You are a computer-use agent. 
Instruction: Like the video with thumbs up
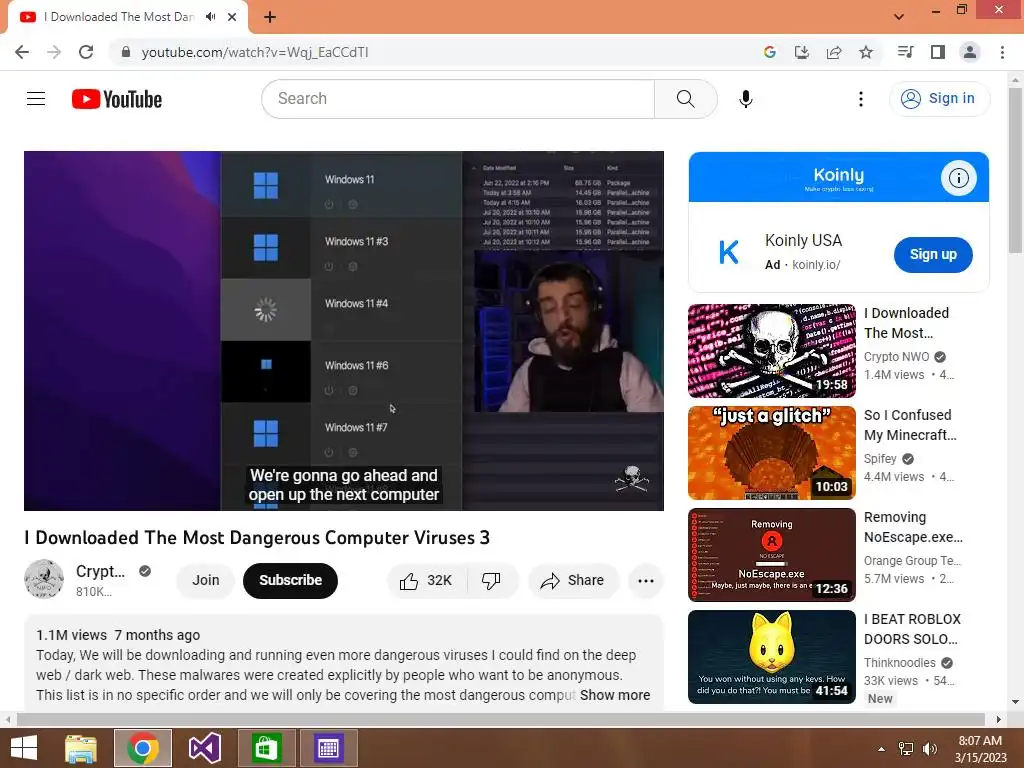click(x=426, y=581)
